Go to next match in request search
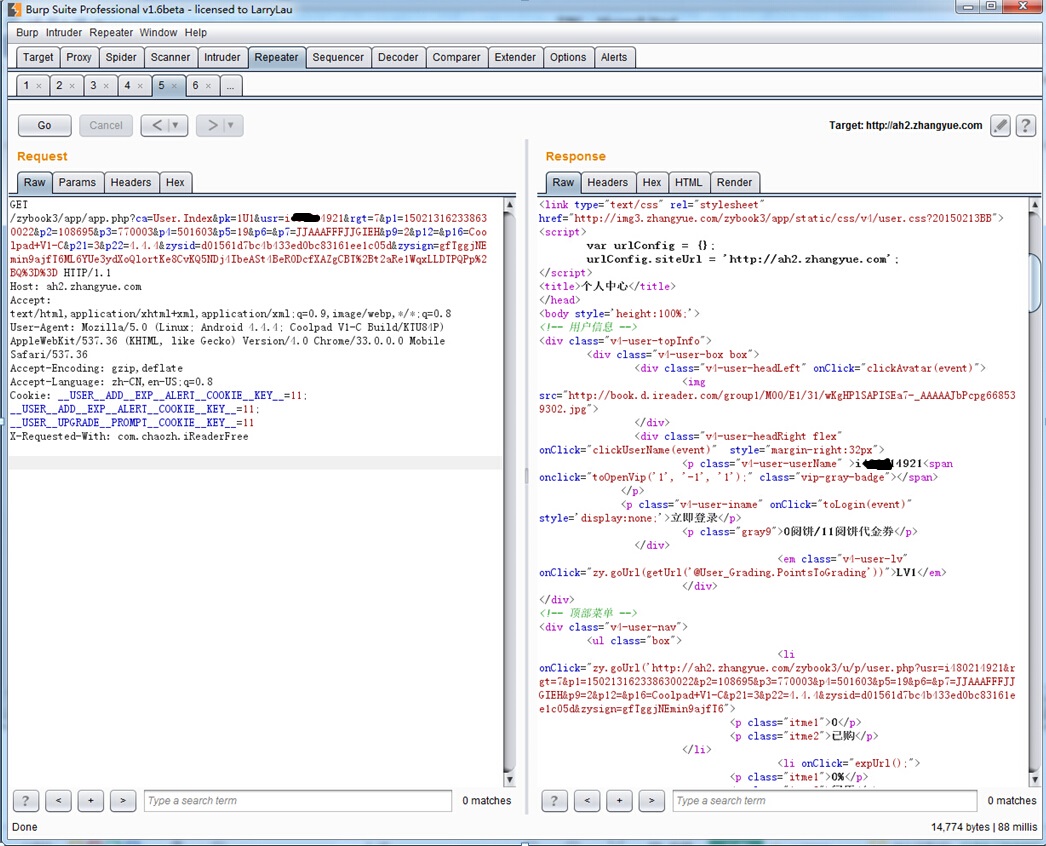This screenshot has width=1046, height=846. (x=123, y=800)
